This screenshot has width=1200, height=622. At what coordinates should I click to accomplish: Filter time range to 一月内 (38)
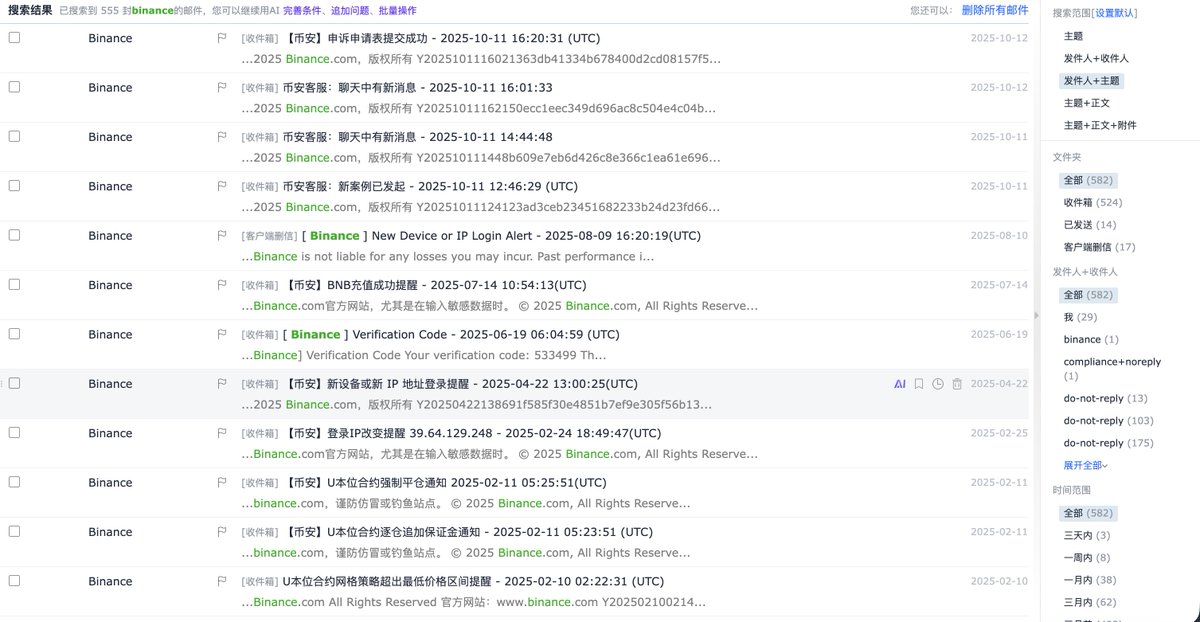(1090, 580)
